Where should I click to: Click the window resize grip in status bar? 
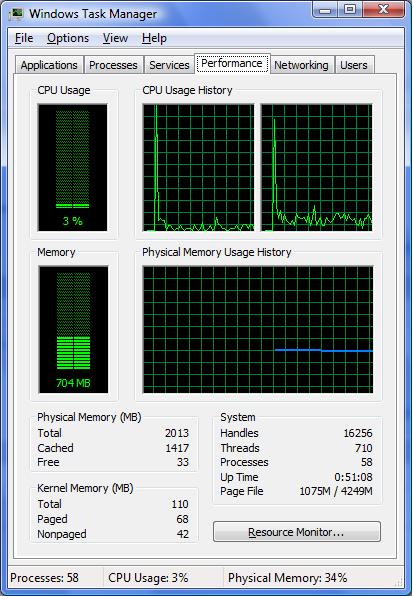coord(399,582)
